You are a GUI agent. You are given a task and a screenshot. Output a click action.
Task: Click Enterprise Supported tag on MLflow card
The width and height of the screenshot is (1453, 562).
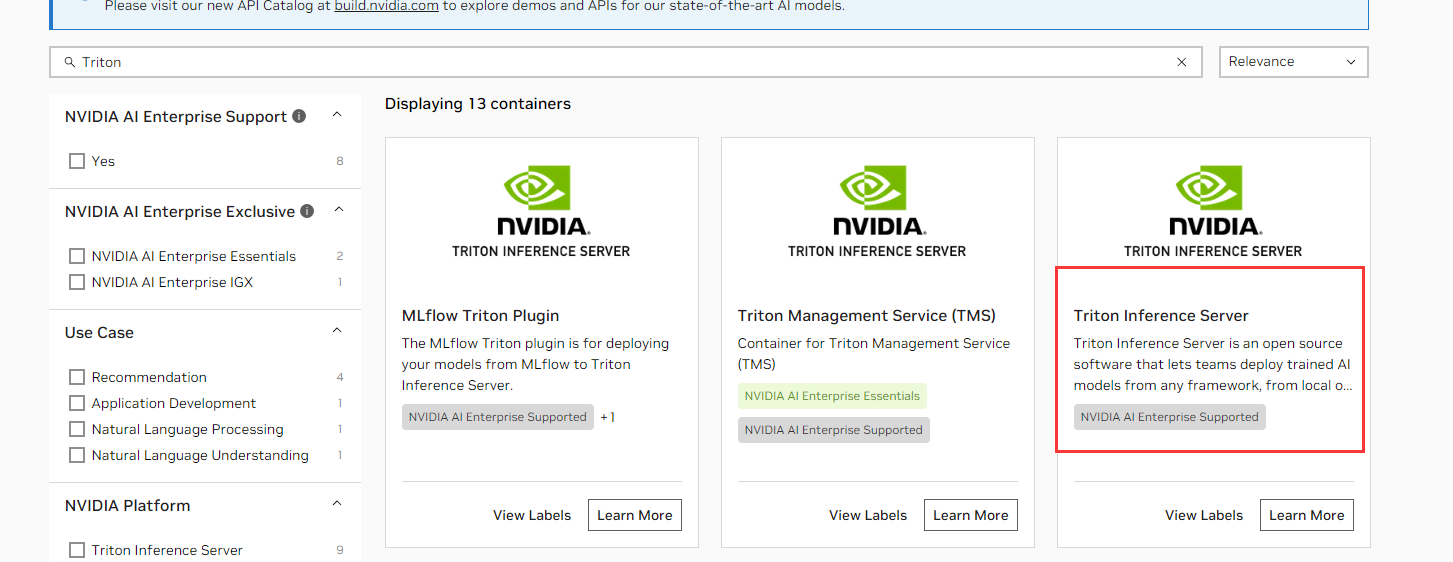coord(498,417)
